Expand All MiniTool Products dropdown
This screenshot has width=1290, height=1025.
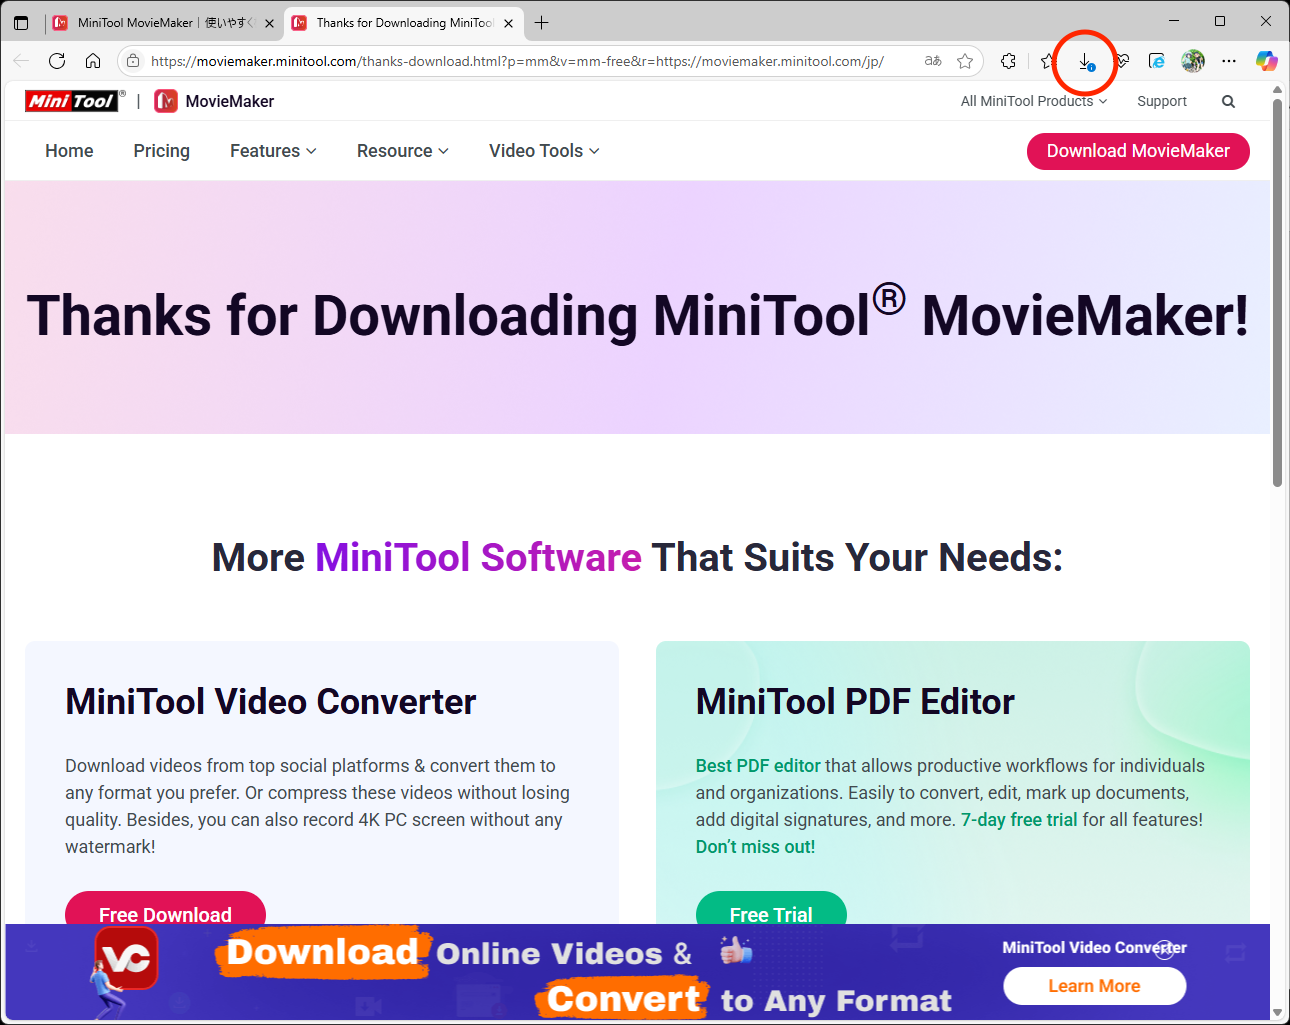click(x=1034, y=101)
